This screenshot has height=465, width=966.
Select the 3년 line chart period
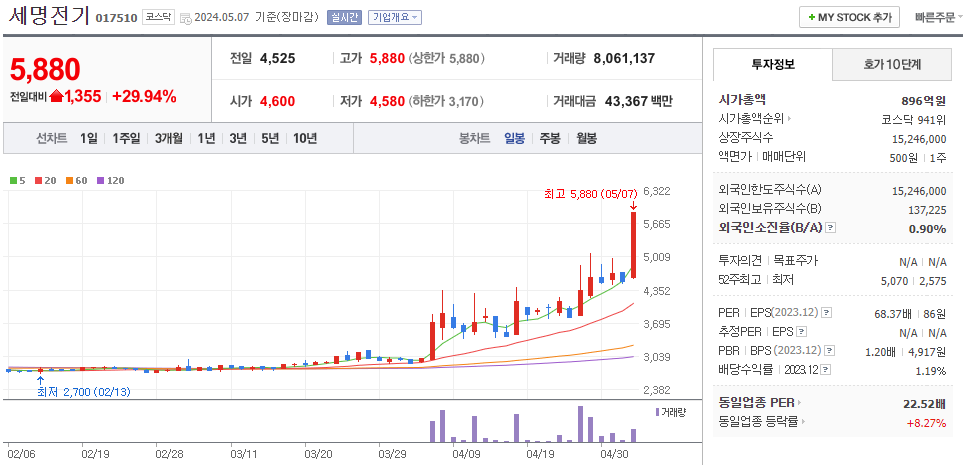click(x=237, y=139)
